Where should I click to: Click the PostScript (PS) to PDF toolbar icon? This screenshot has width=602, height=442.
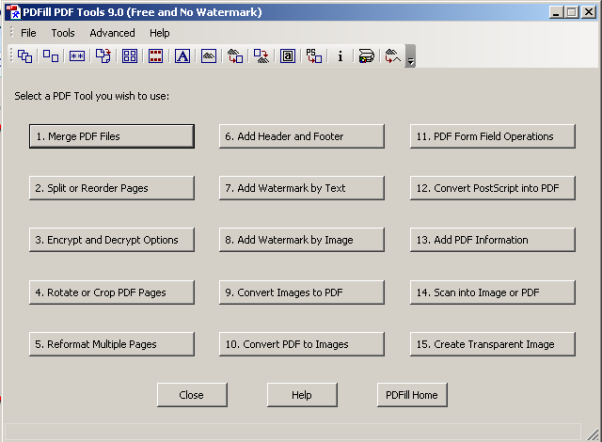click(314, 56)
